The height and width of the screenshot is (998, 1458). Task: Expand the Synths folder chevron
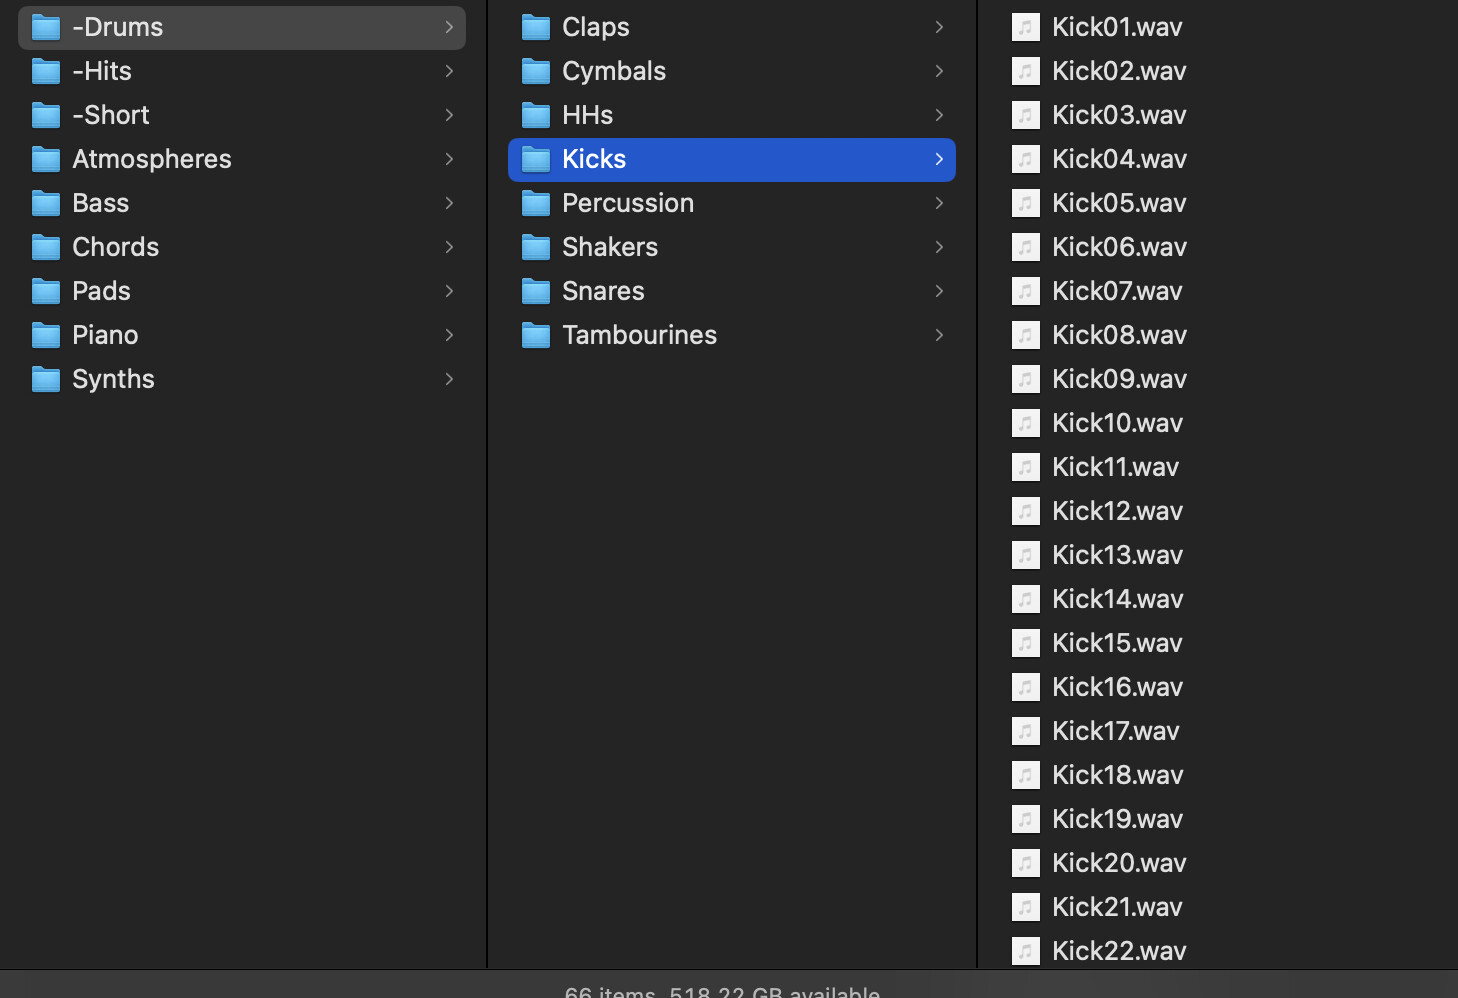click(x=449, y=379)
